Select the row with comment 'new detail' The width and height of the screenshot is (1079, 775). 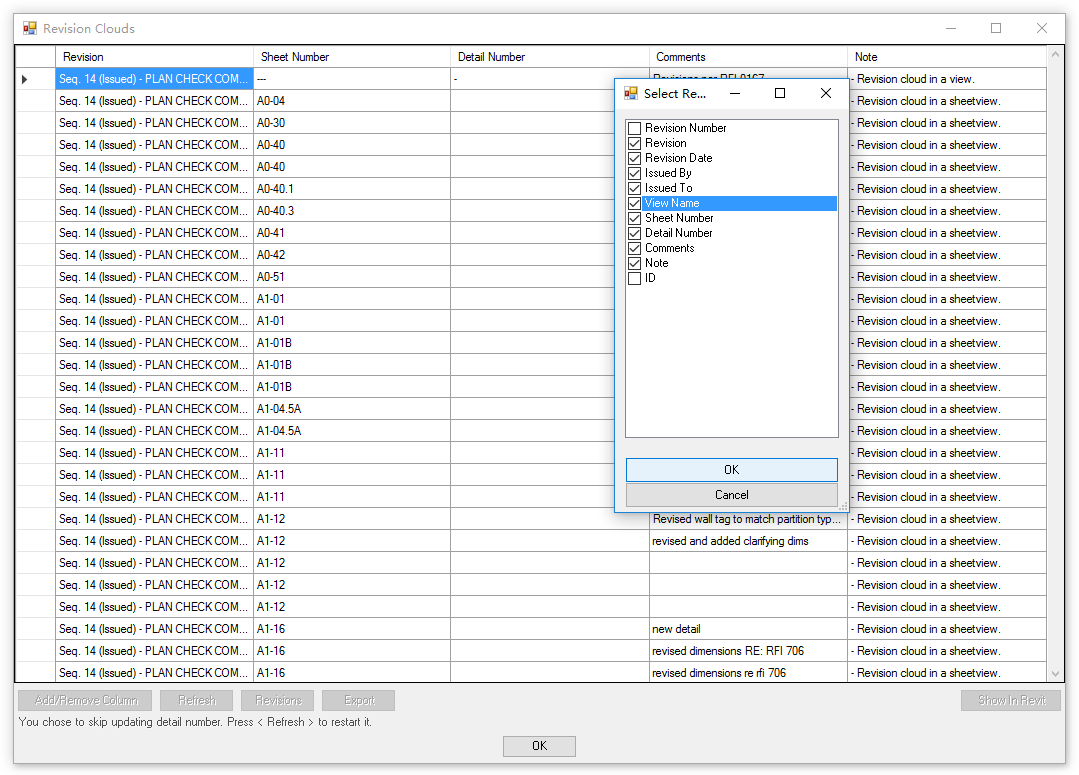click(300, 628)
